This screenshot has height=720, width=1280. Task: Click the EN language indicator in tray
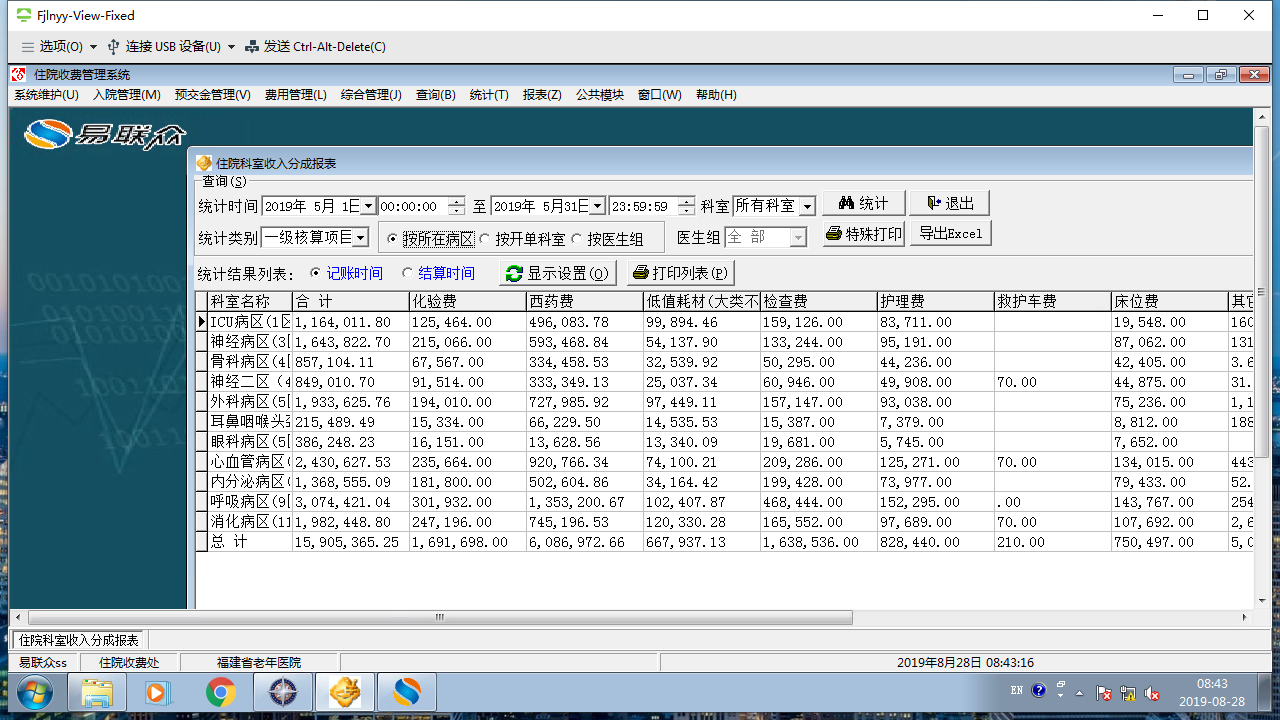point(1017,691)
